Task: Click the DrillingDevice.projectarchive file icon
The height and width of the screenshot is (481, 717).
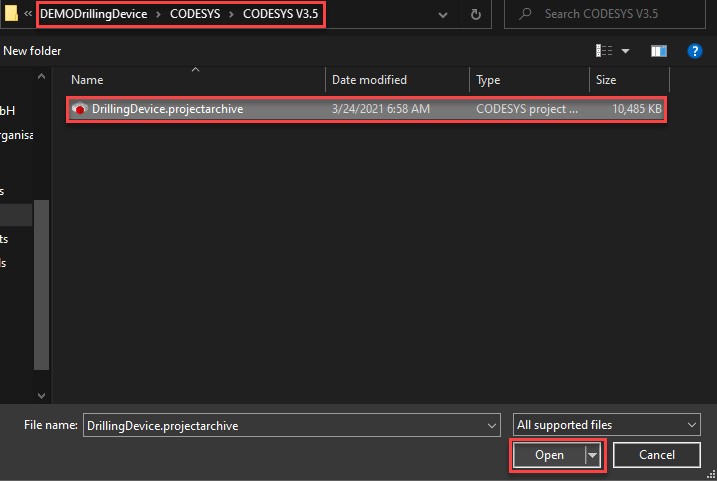Action: 80,109
